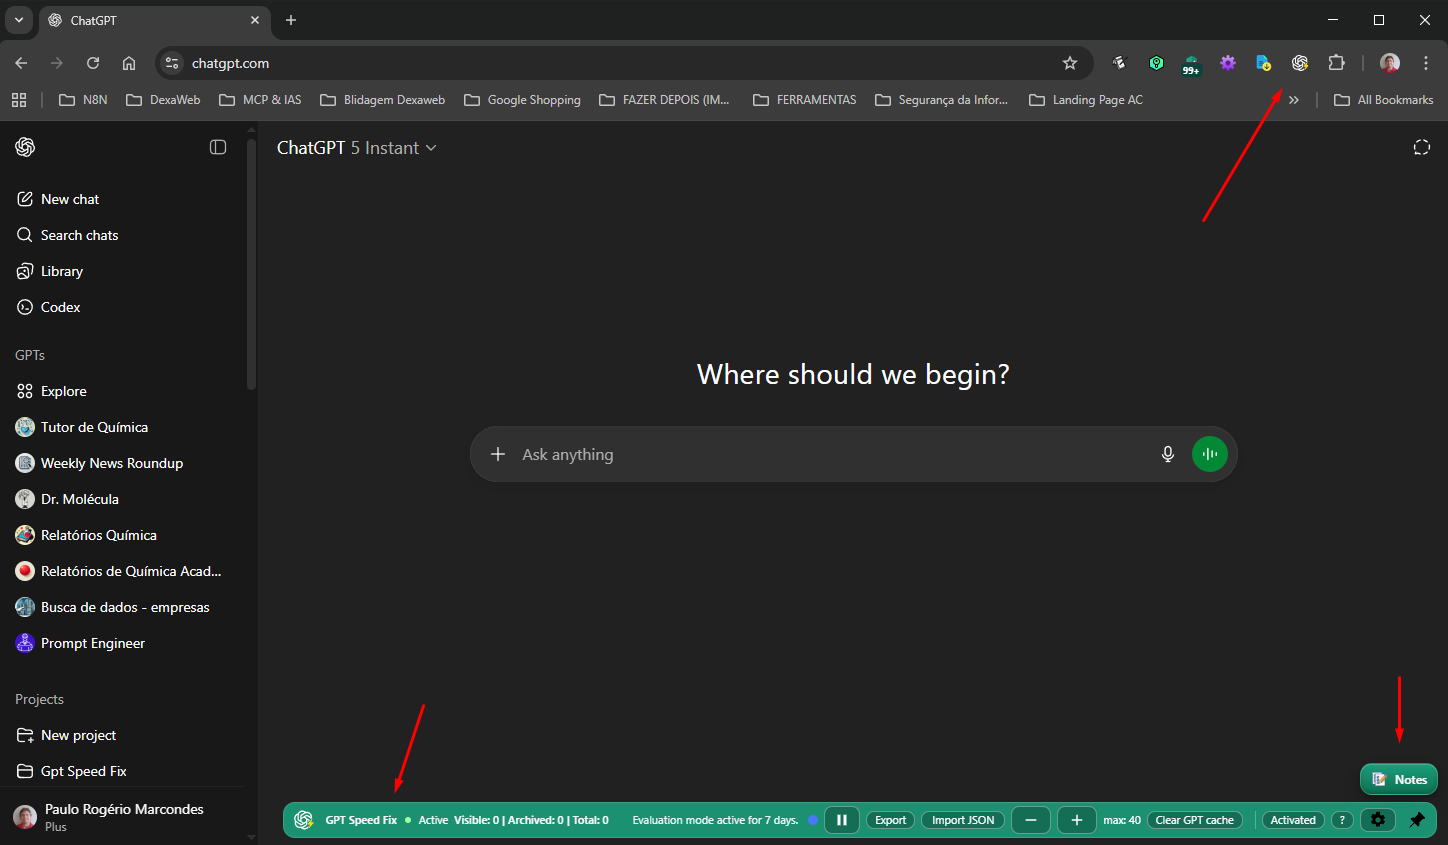Click the microphone dictation icon
The height and width of the screenshot is (845, 1448).
pos(1167,454)
